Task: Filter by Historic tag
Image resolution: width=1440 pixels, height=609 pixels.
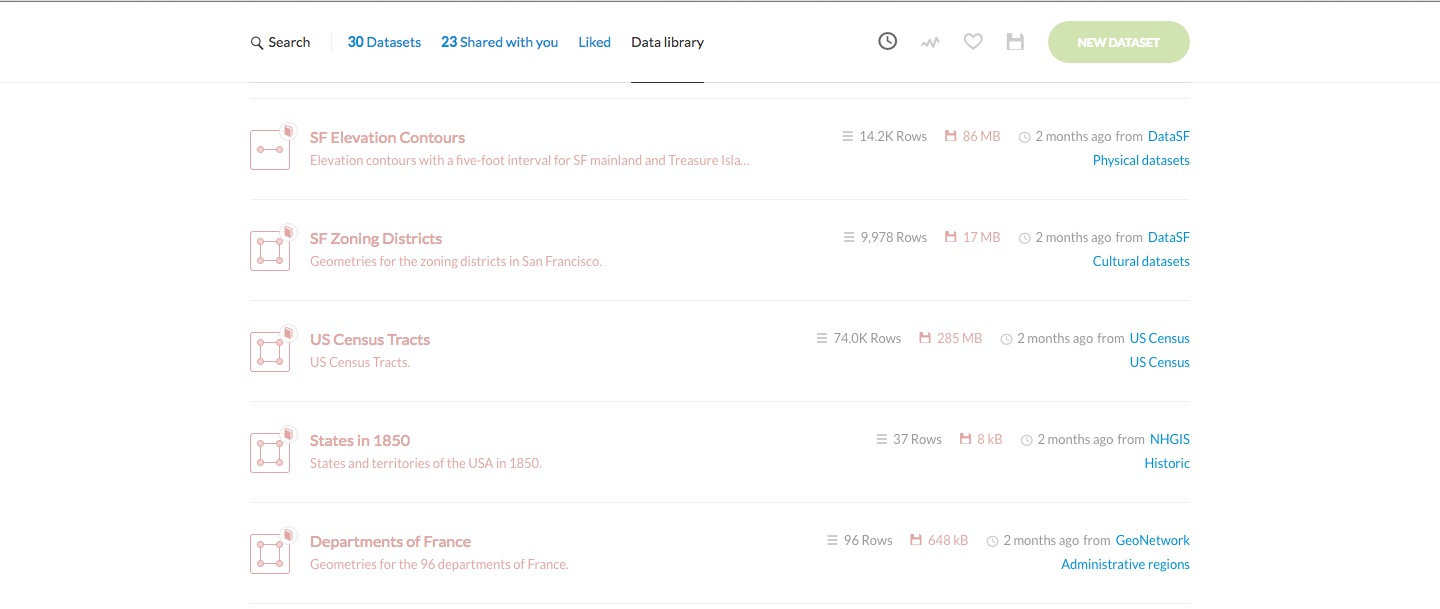Action: point(1167,463)
